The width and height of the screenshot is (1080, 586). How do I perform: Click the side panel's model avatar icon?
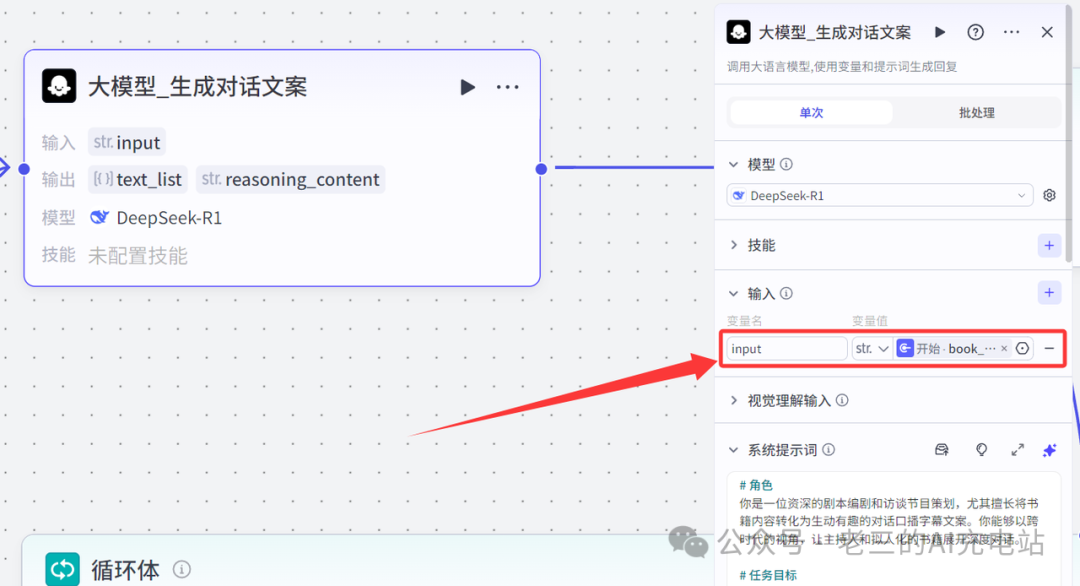point(738,32)
